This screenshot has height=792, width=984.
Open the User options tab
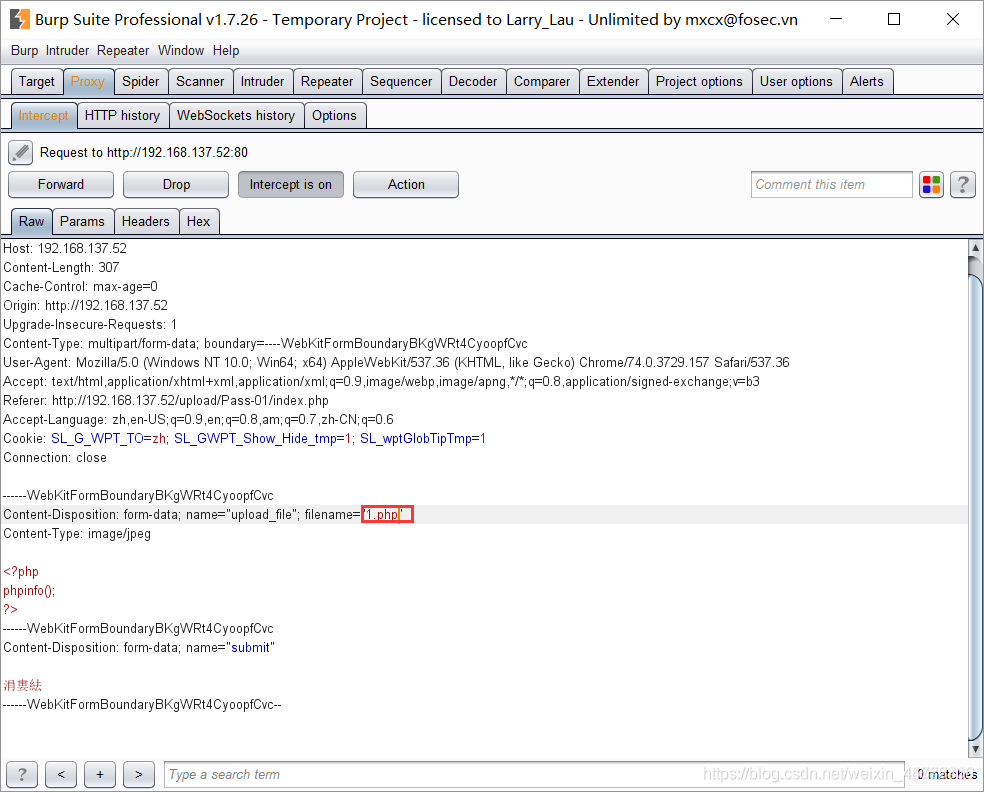click(796, 82)
